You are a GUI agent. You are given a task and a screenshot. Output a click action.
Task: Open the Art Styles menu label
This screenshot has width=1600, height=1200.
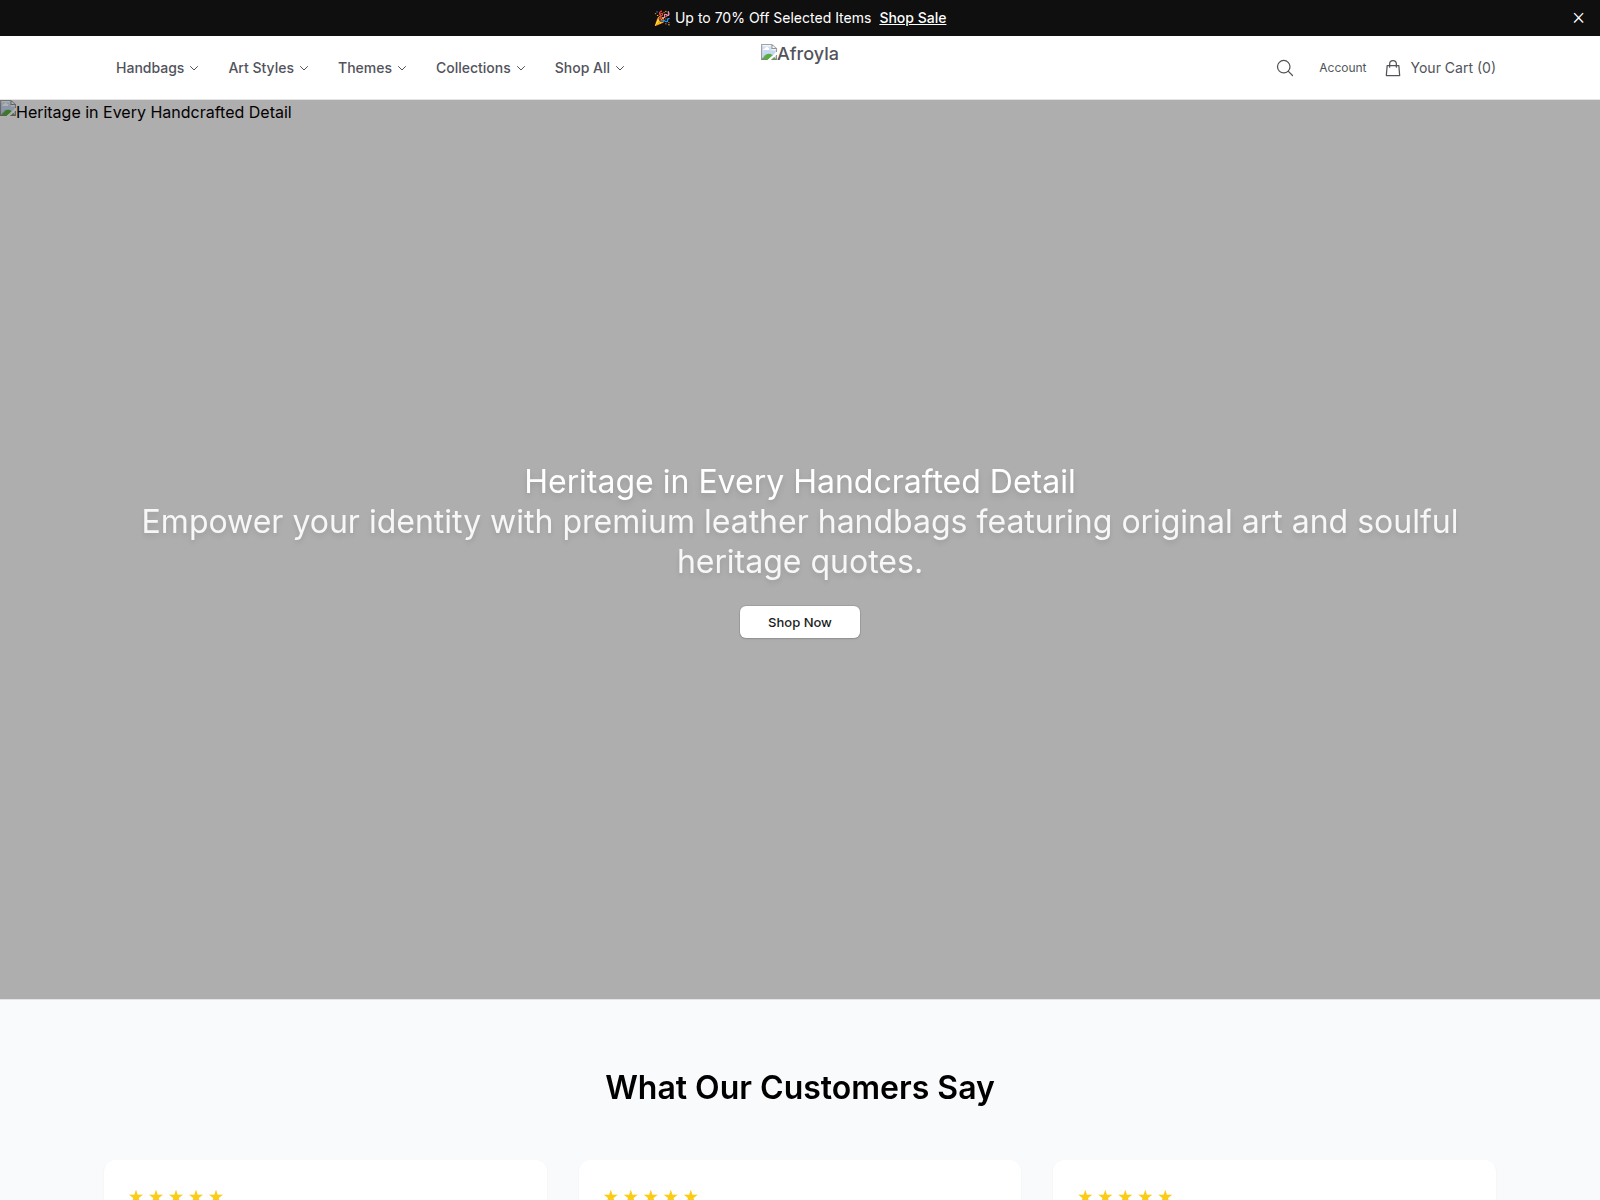click(x=261, y=68)
